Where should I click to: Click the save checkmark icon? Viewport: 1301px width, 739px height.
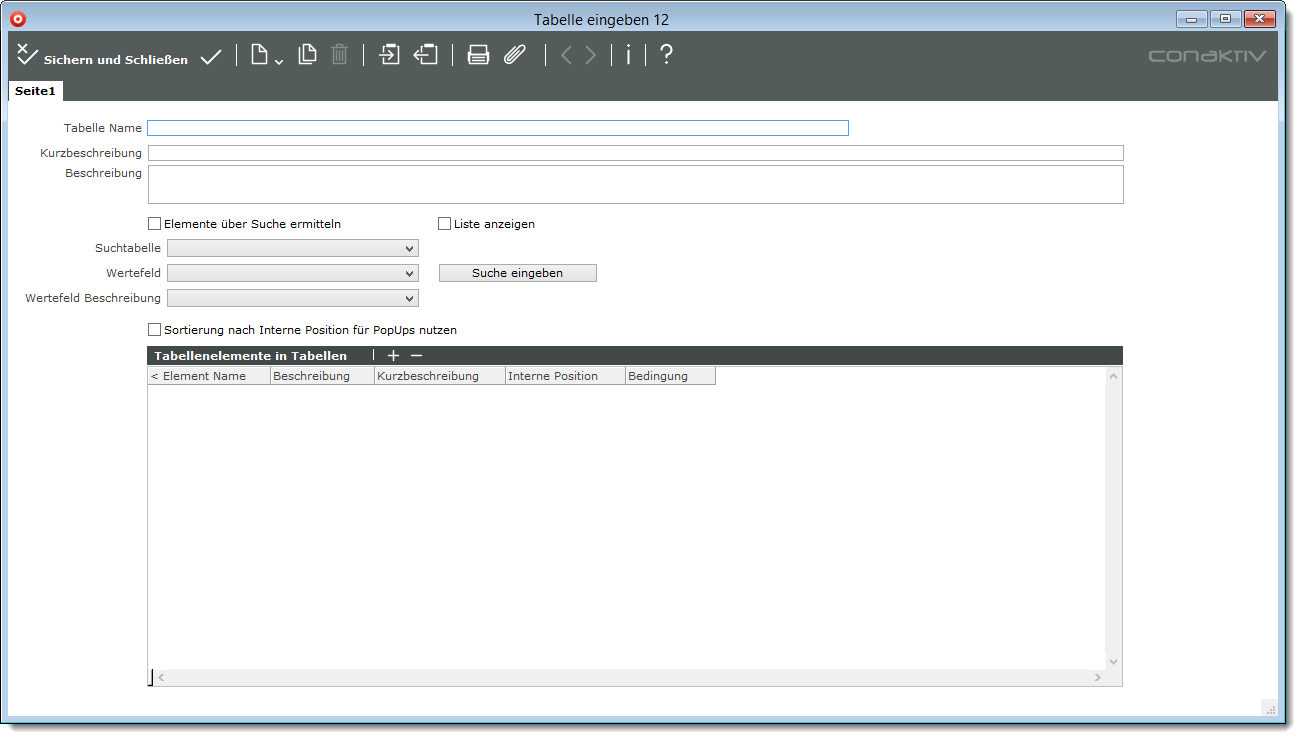pyautogui.click(x=210, y=57)
